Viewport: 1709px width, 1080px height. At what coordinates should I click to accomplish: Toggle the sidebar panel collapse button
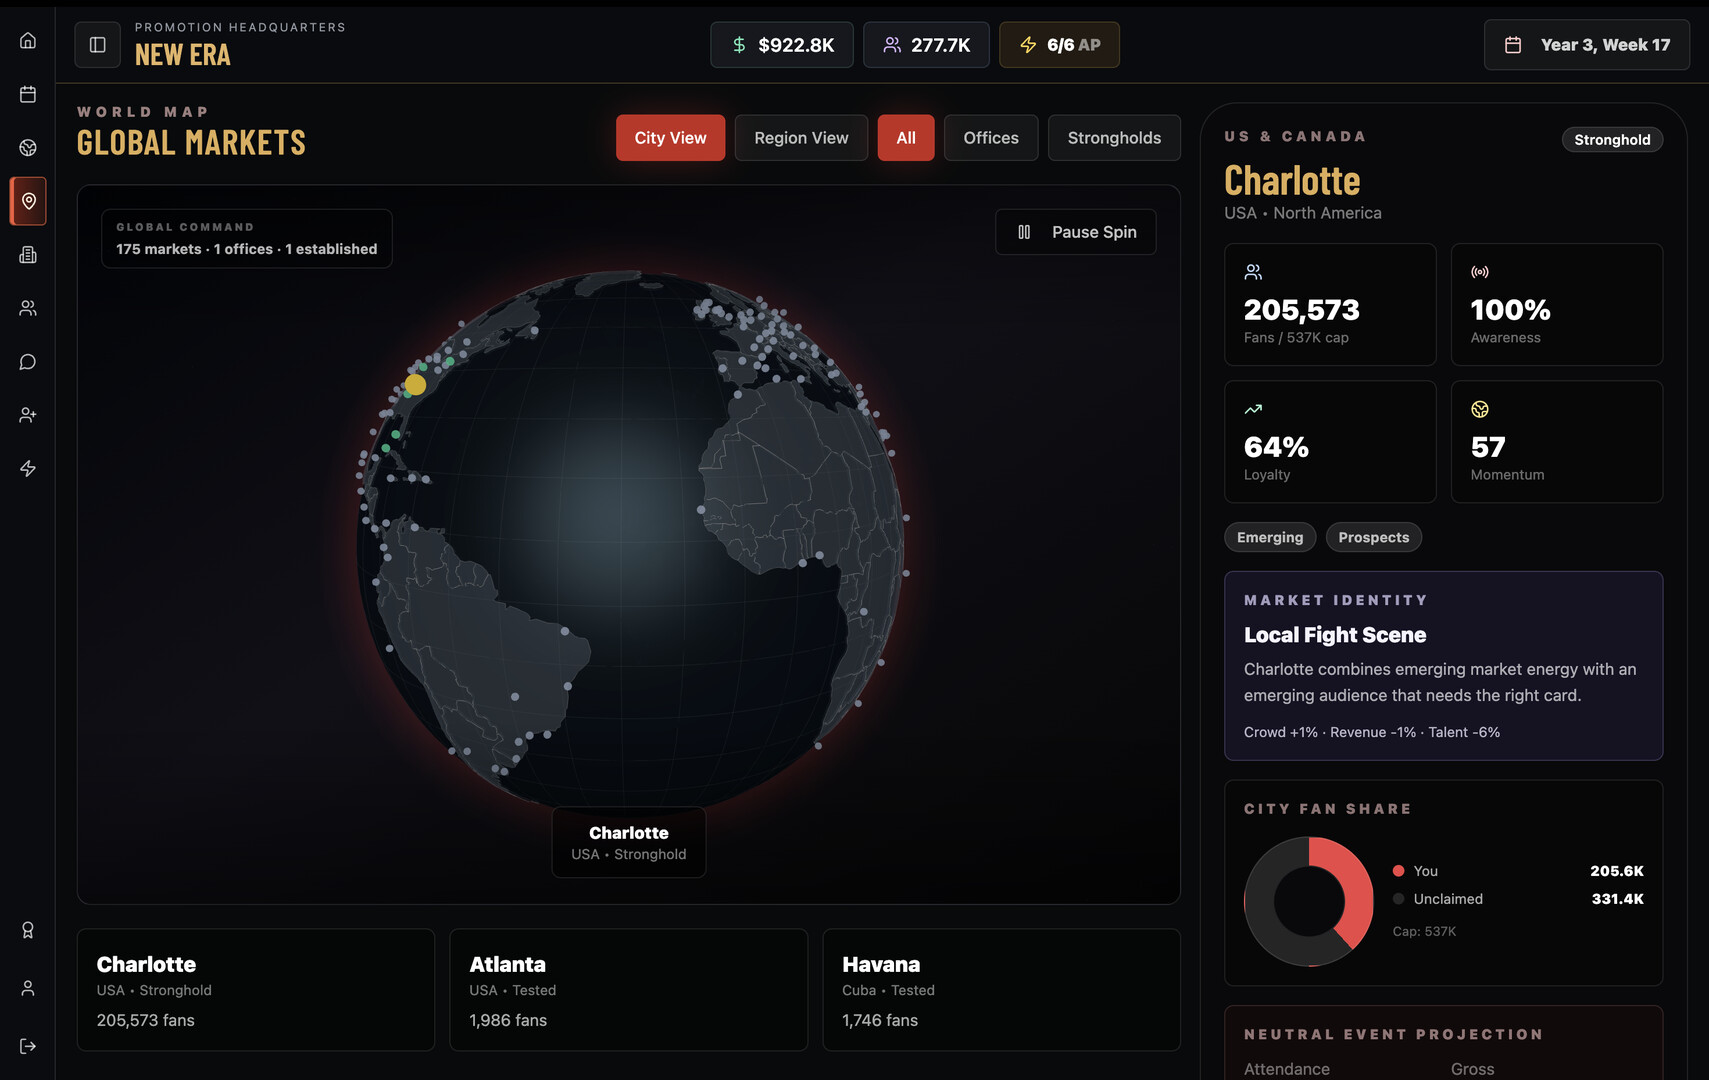click(x=98, y=45)
